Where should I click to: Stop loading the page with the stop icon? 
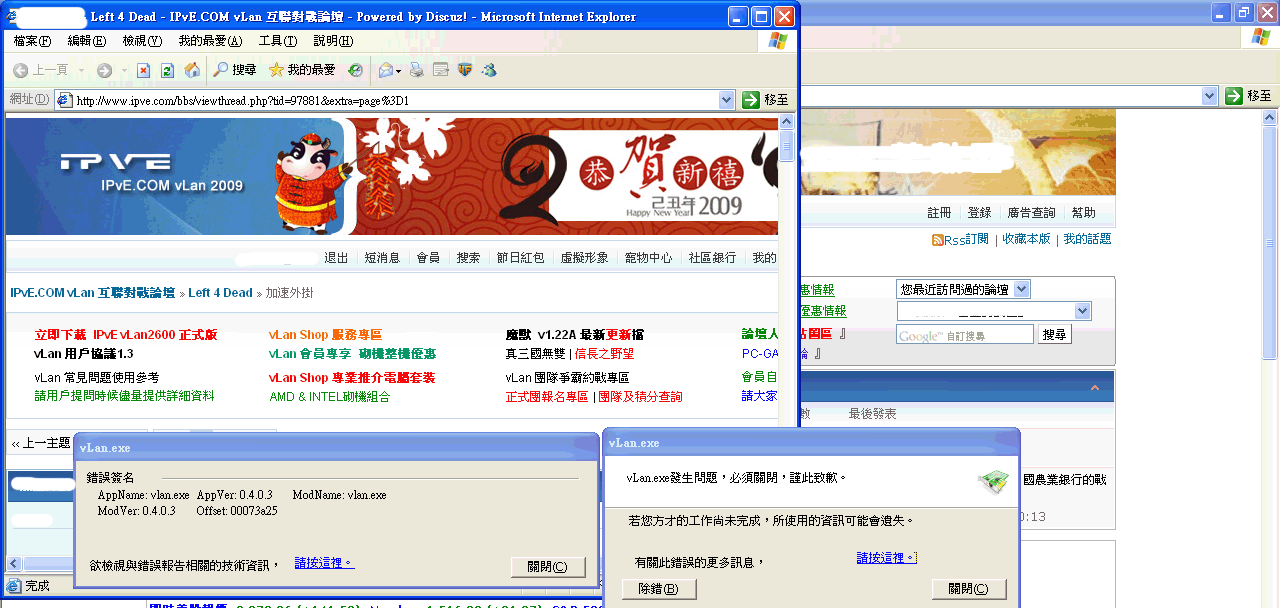click(145, 70)
